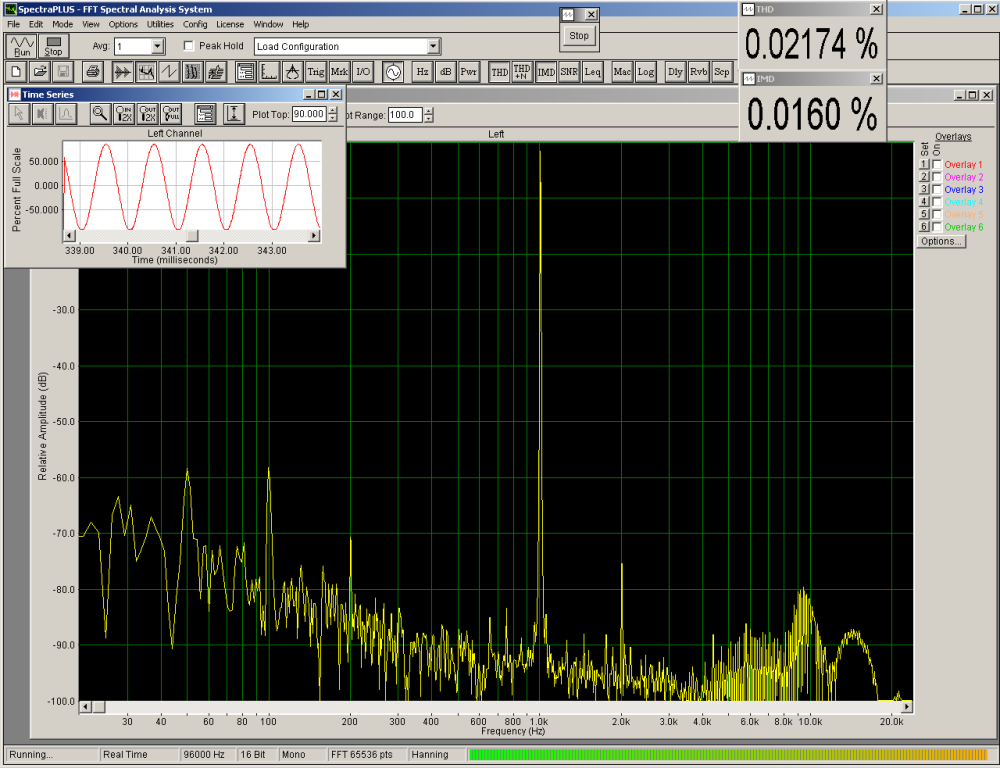Click the THD utility toolbar icon
This screenshot has width=1000, height=768.
pyautogui.click(x=499, y=71)
